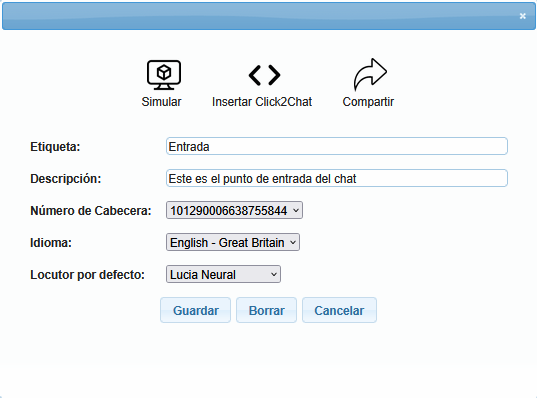The width and height of the screenshot is (537, 398).
Task: Click the Compartir share arrow icon
Action: (x=370, y=74)
